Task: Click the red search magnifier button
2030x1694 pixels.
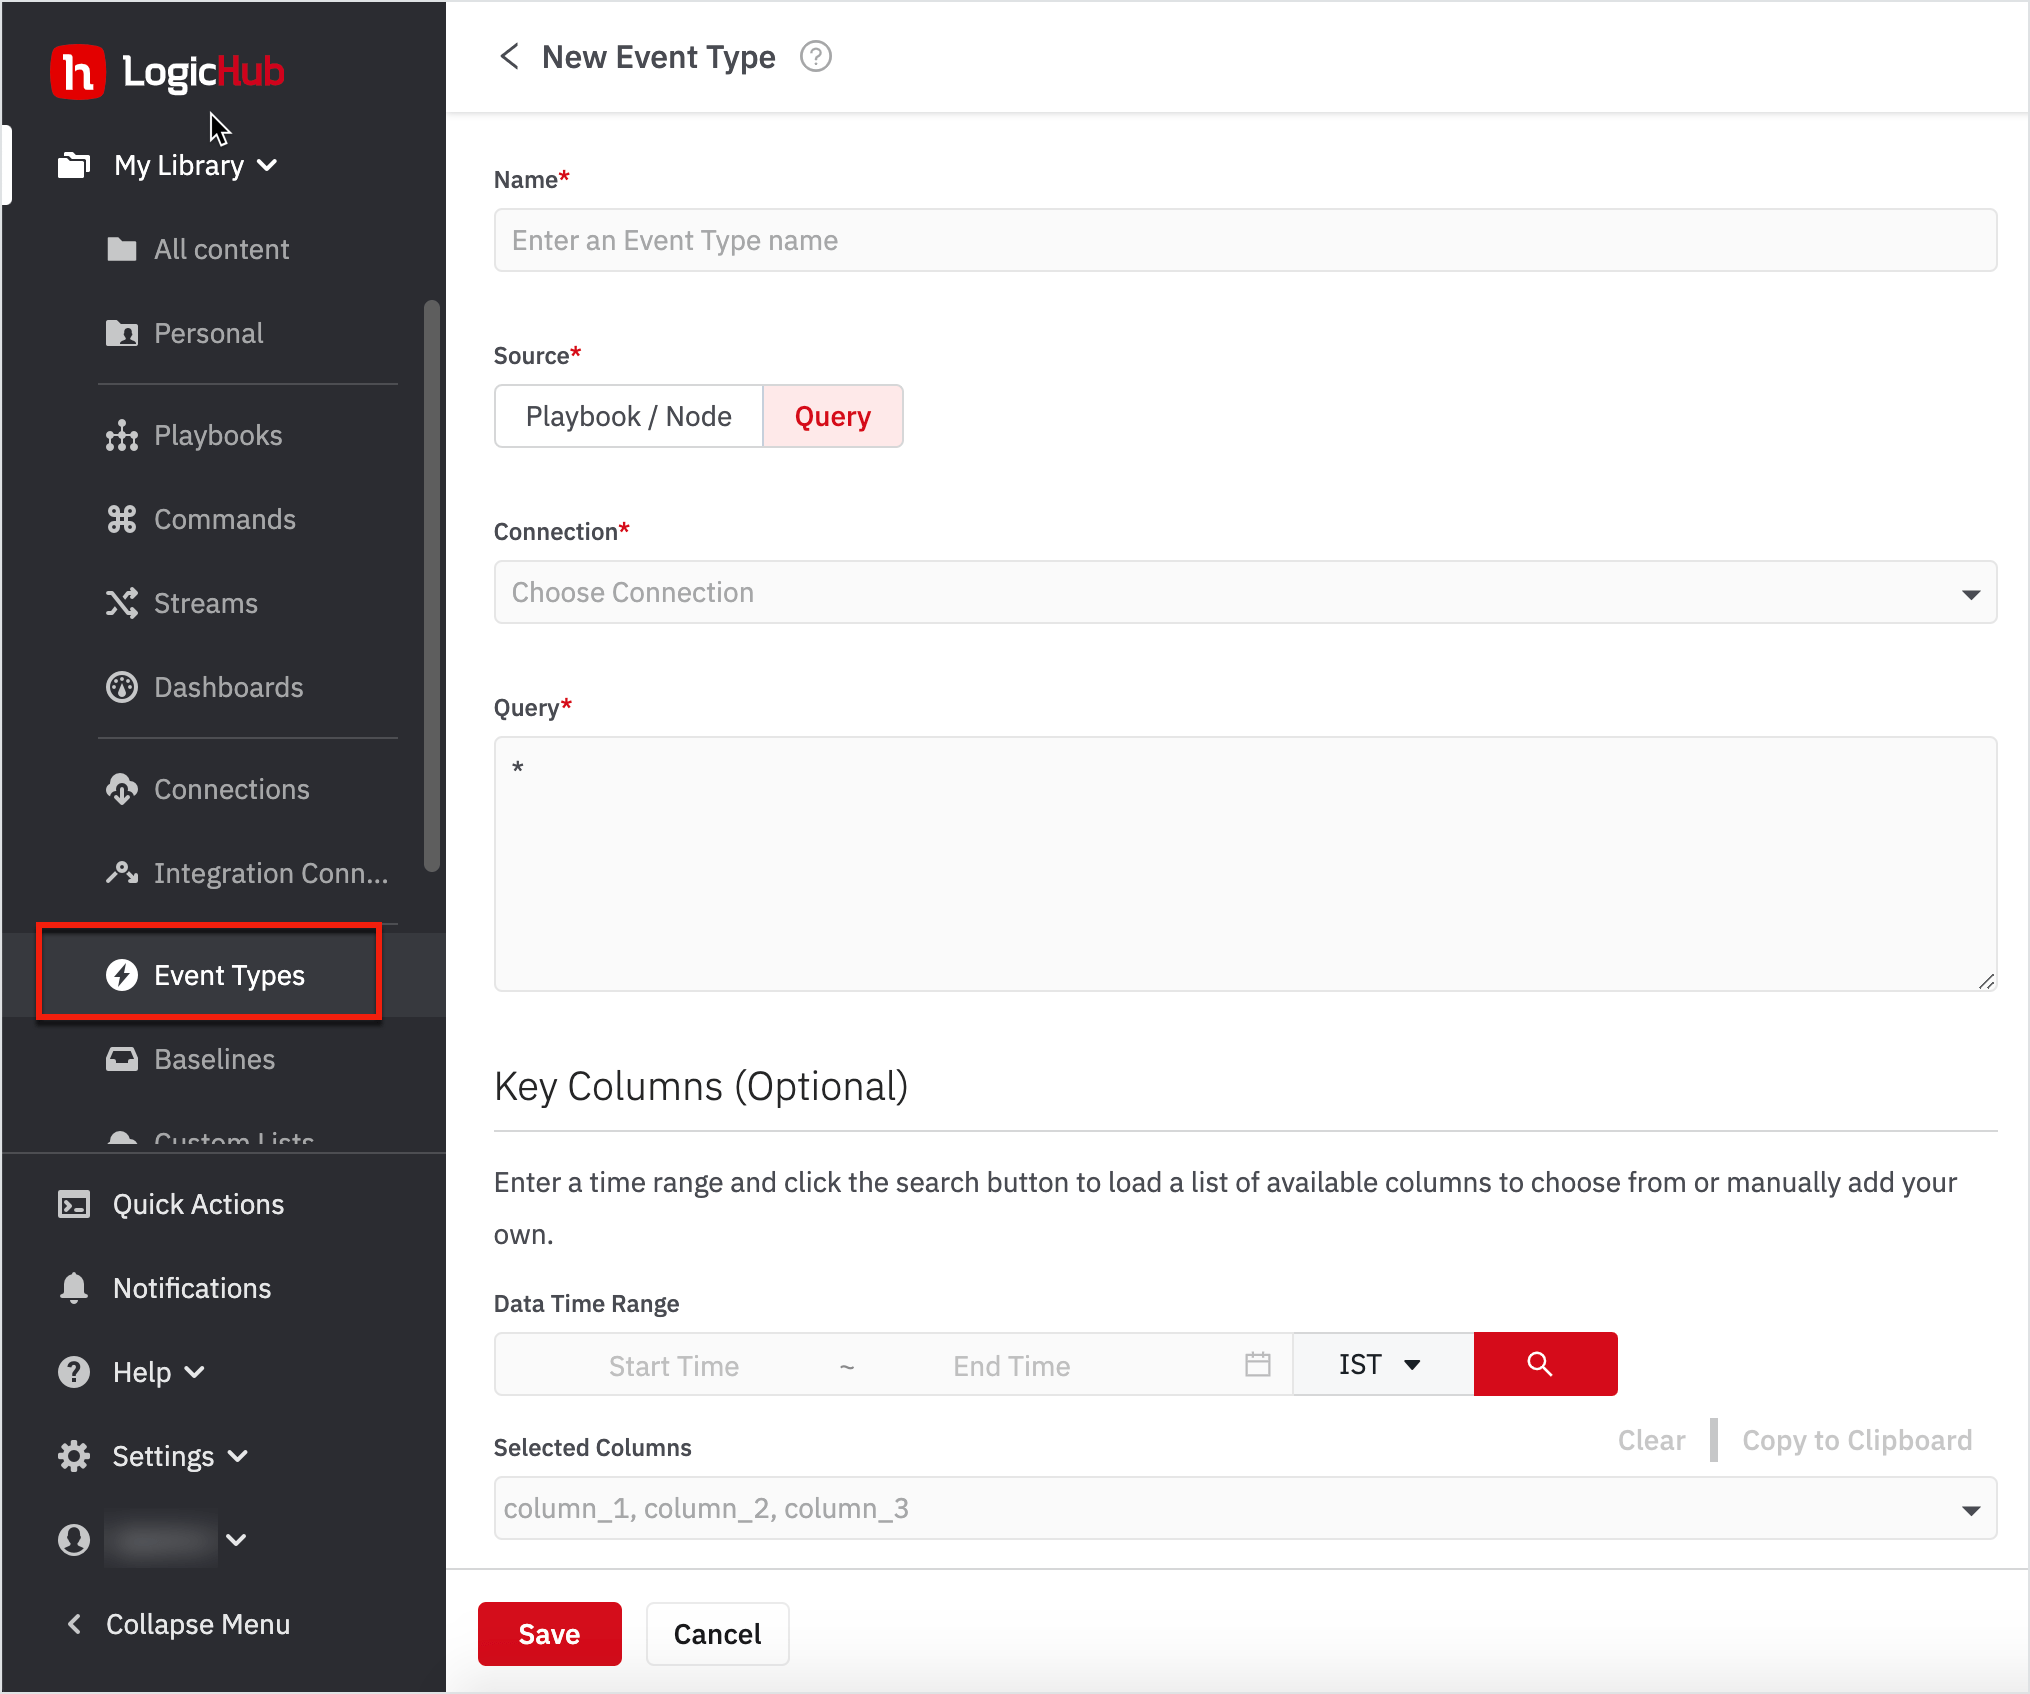Action: [1544, 1364]
